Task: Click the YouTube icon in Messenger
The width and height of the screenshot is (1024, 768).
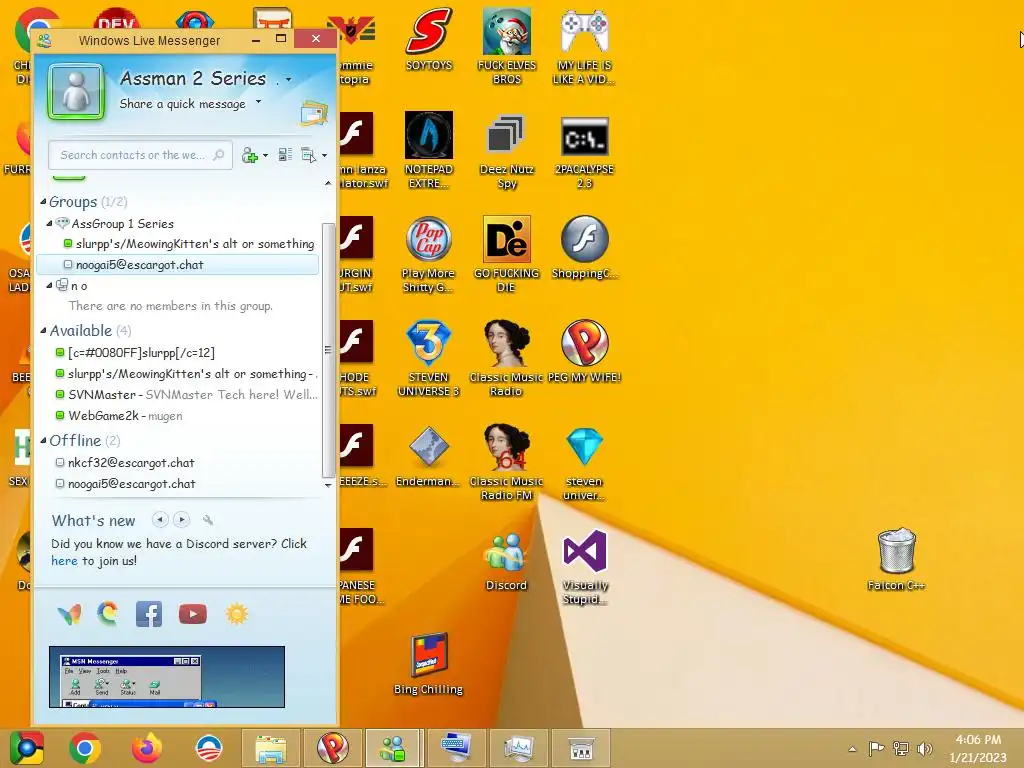Action: [192, 614]
